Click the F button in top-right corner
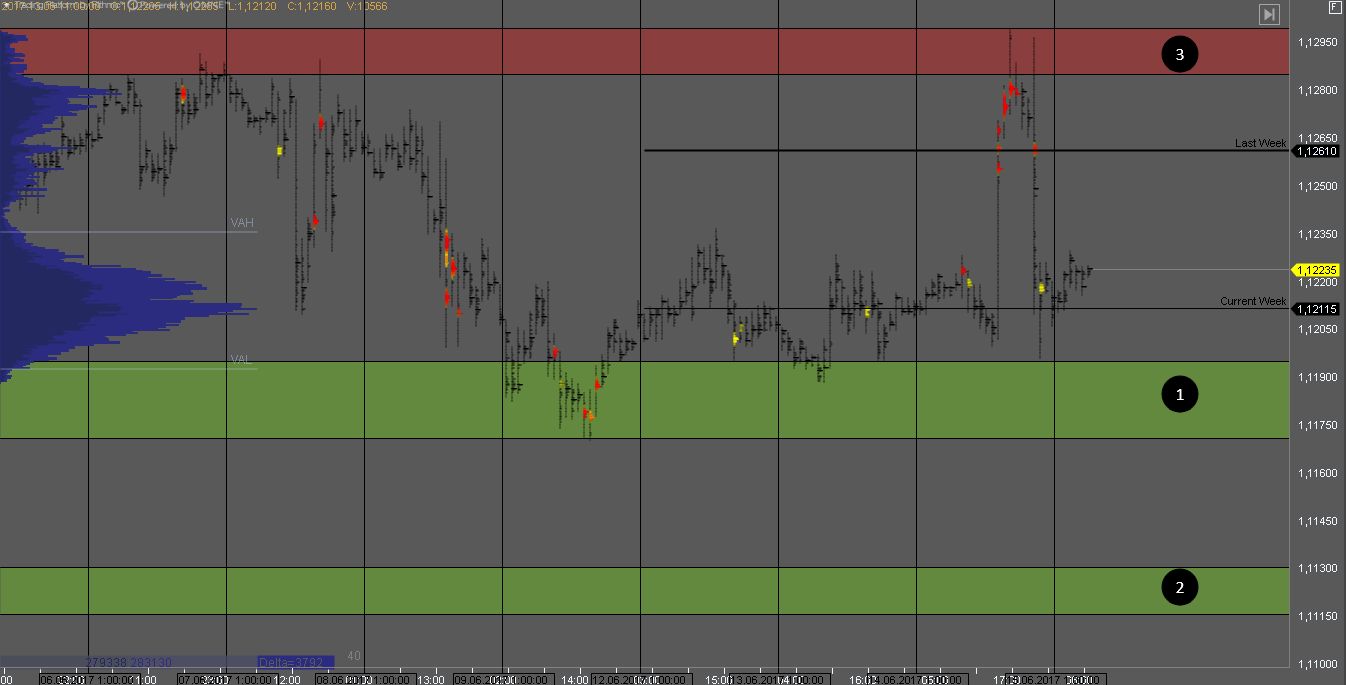Image resolution: width=1346 pixels, height=685 pixels. [x=1335, y=7]
